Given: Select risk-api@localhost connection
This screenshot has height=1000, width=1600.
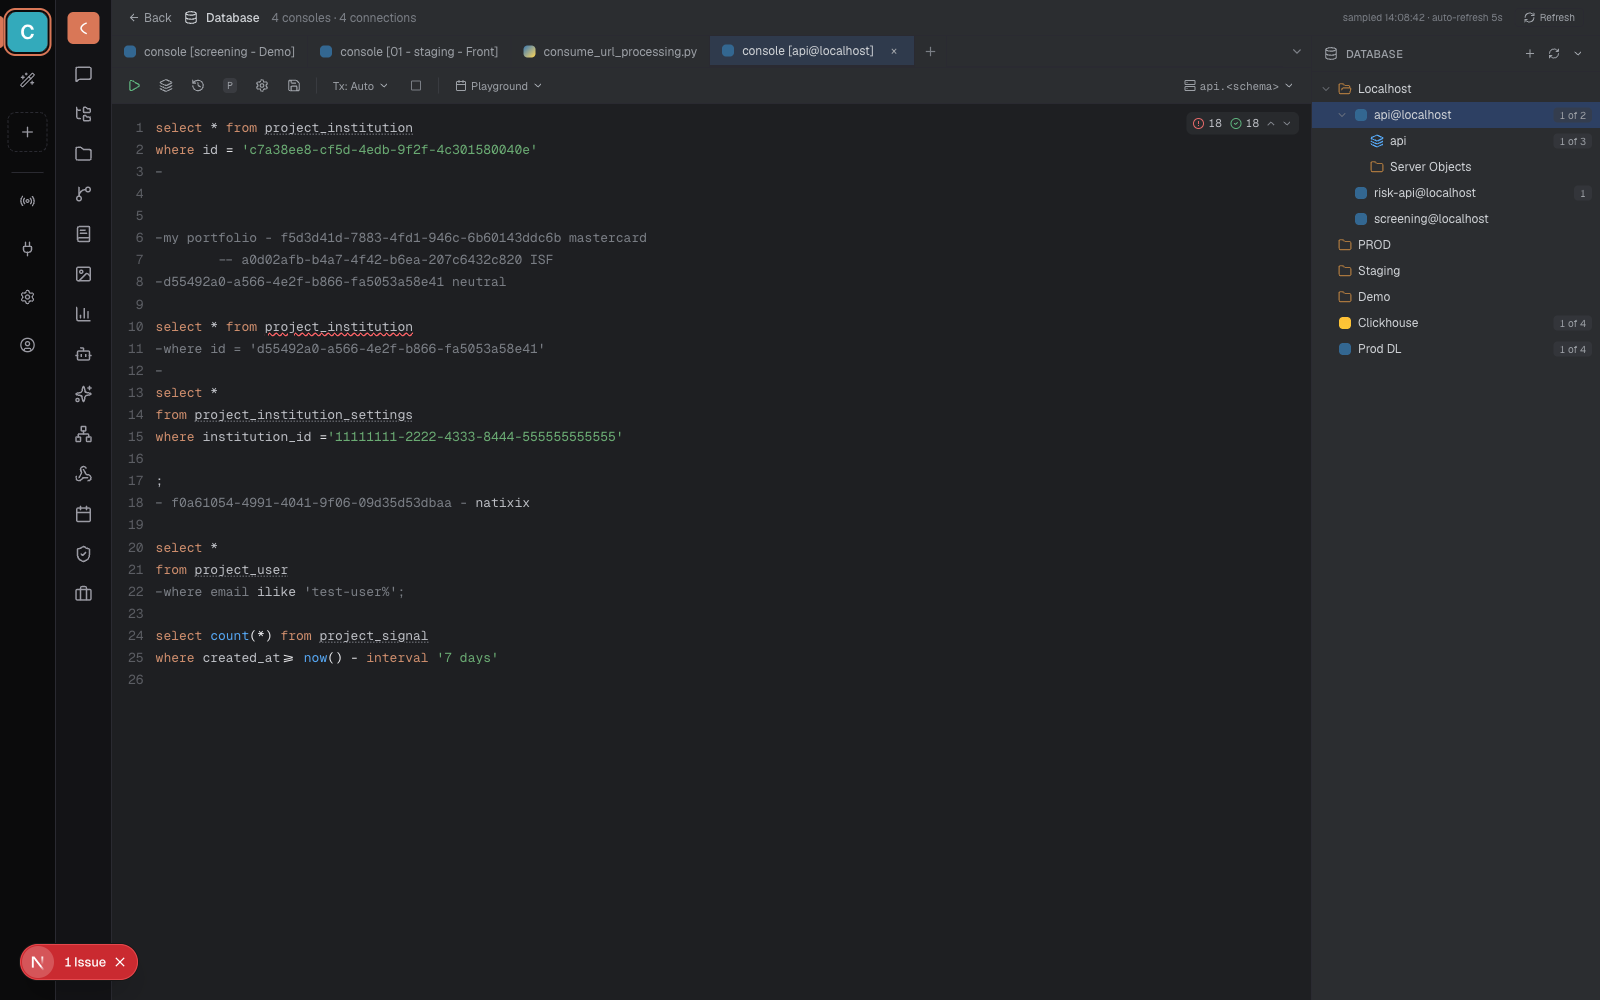Looking at the screenshot, I should [x=1456, y=193].
